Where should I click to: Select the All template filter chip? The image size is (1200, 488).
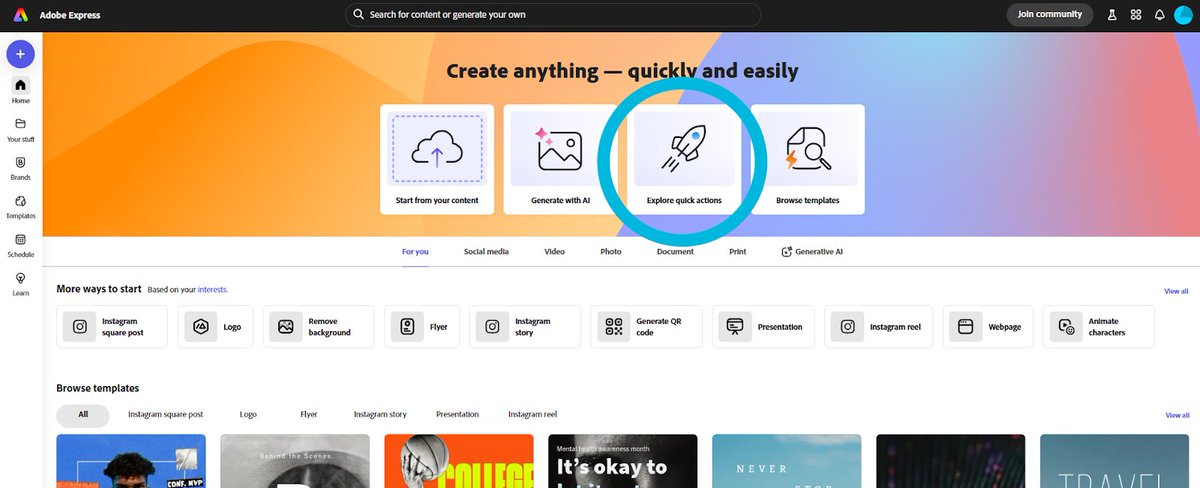pyautogui.click(x=83, y=414)
